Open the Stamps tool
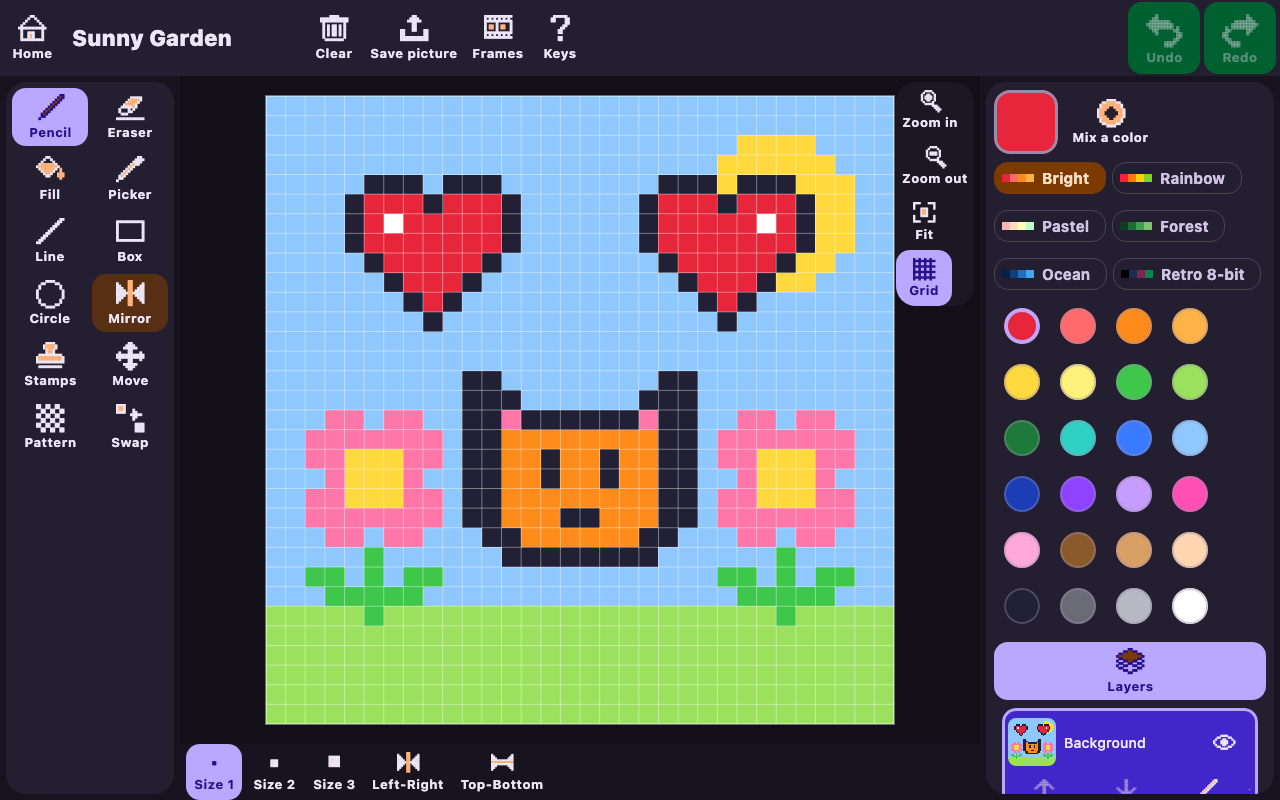Viewport: 1280px width, 800px height. point(50,365)
